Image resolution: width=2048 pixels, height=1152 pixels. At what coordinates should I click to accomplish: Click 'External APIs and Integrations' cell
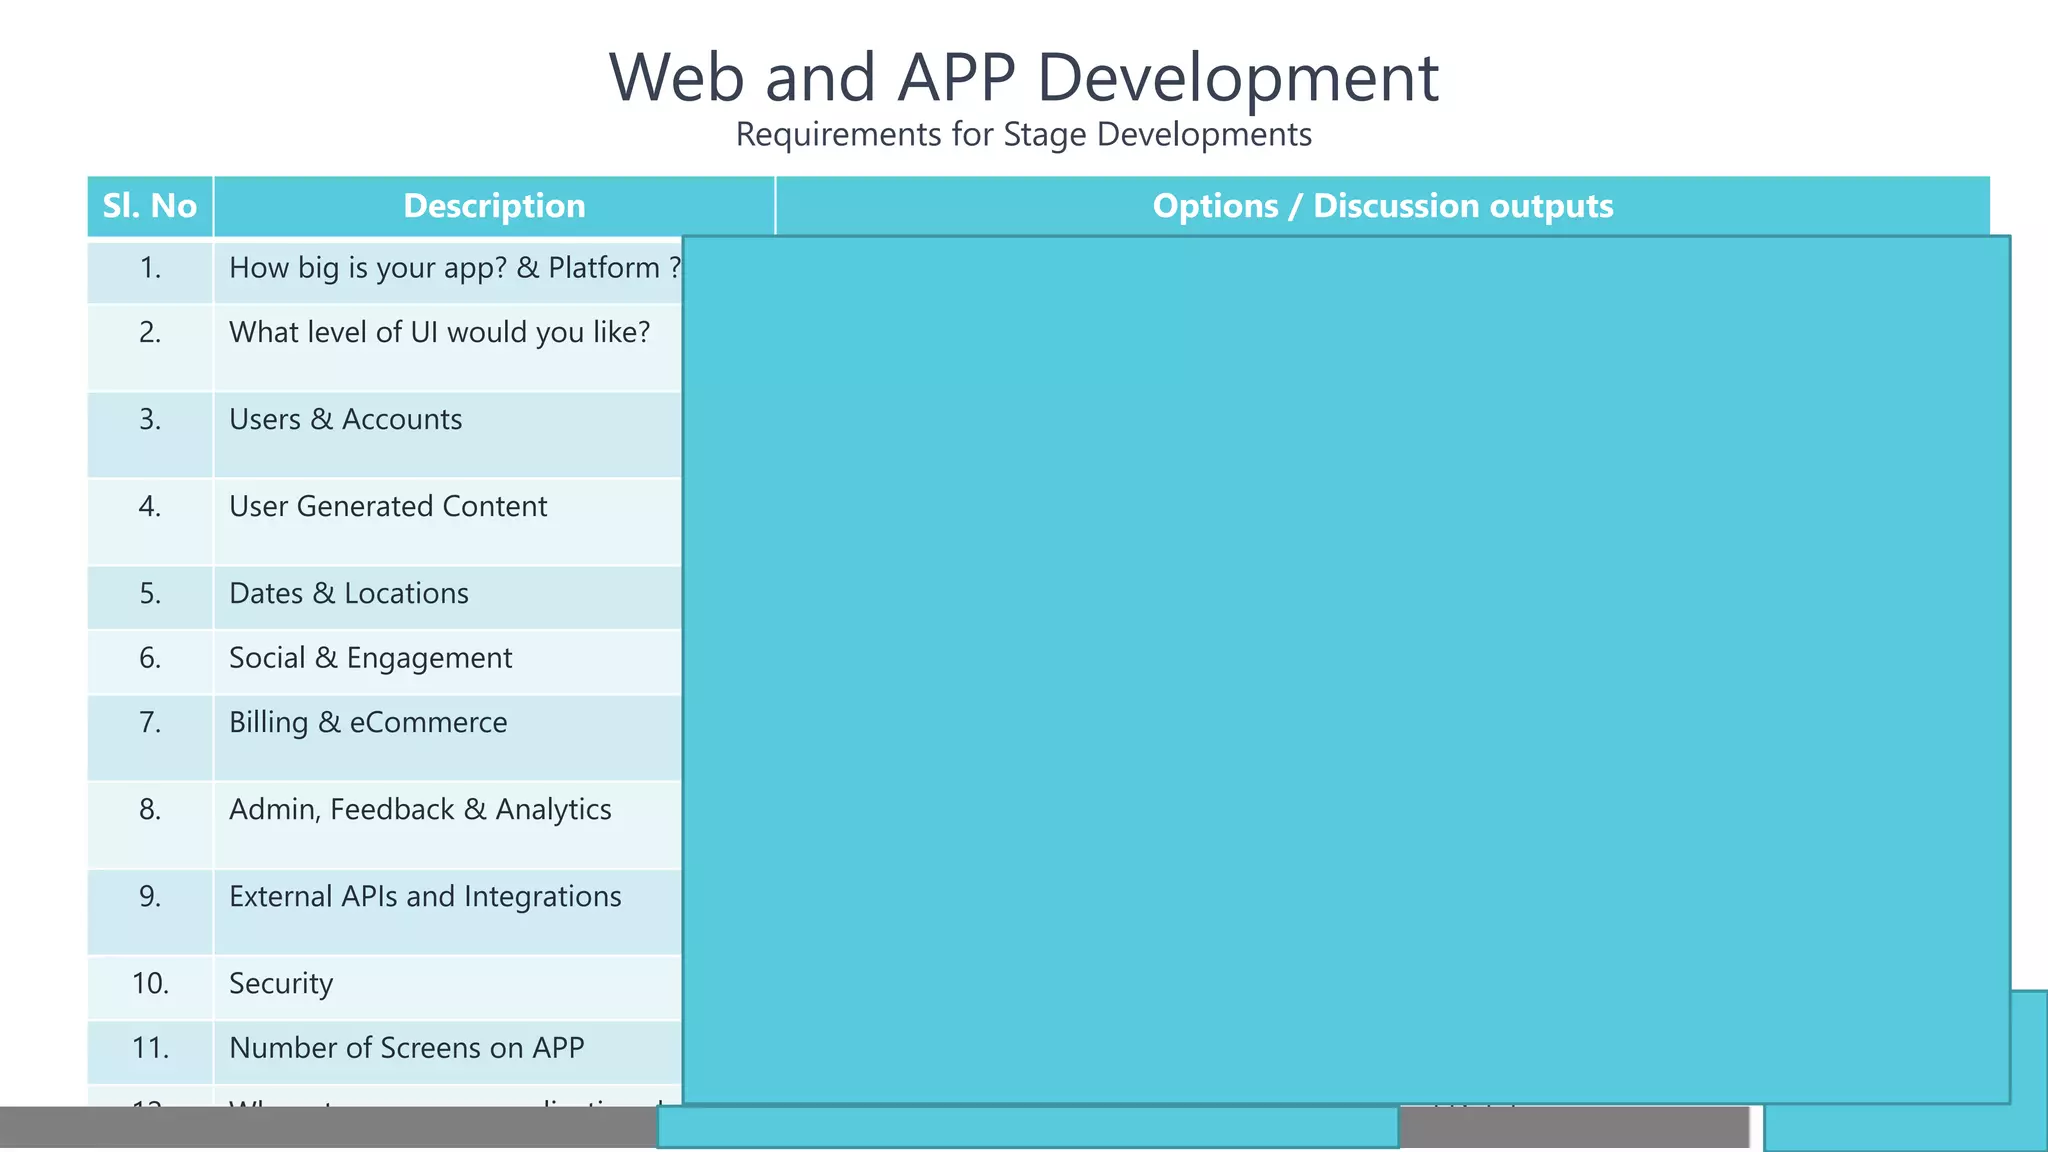(425, 897)
